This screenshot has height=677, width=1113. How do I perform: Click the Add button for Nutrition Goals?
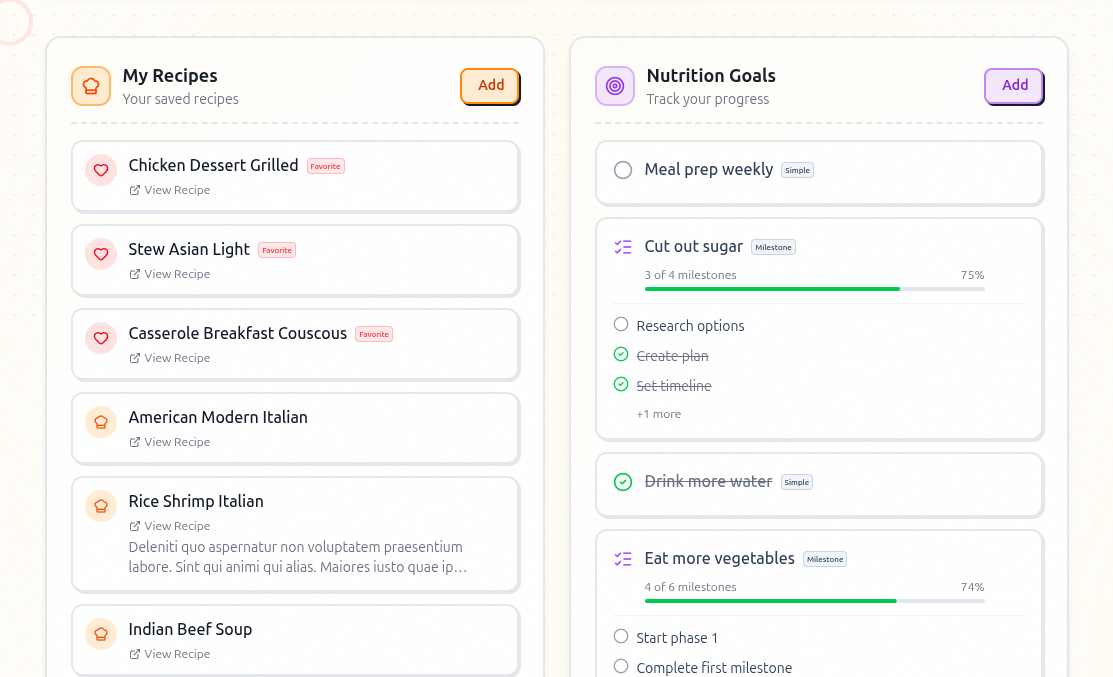pos(1013,86)
